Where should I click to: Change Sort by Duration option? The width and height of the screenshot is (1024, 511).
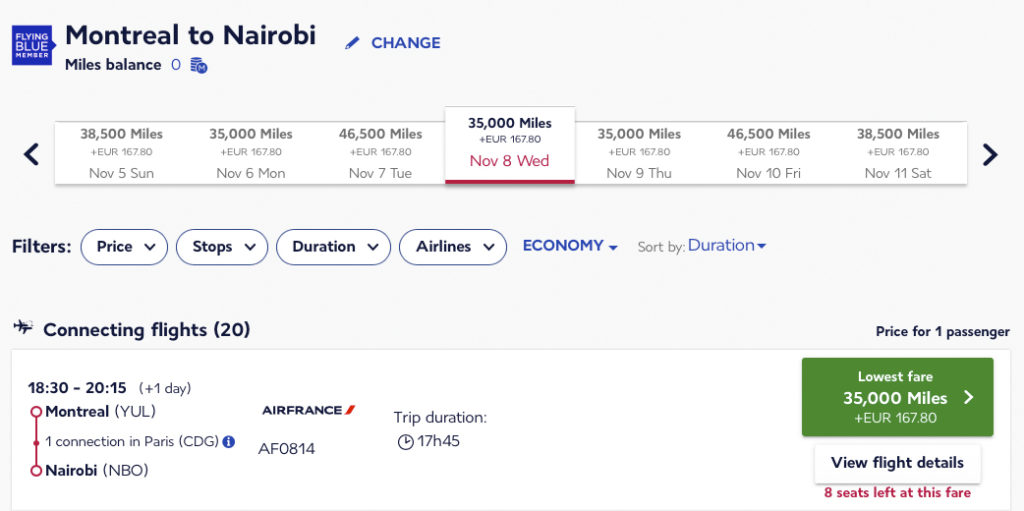pyautogui.click(x=727, y=246)
